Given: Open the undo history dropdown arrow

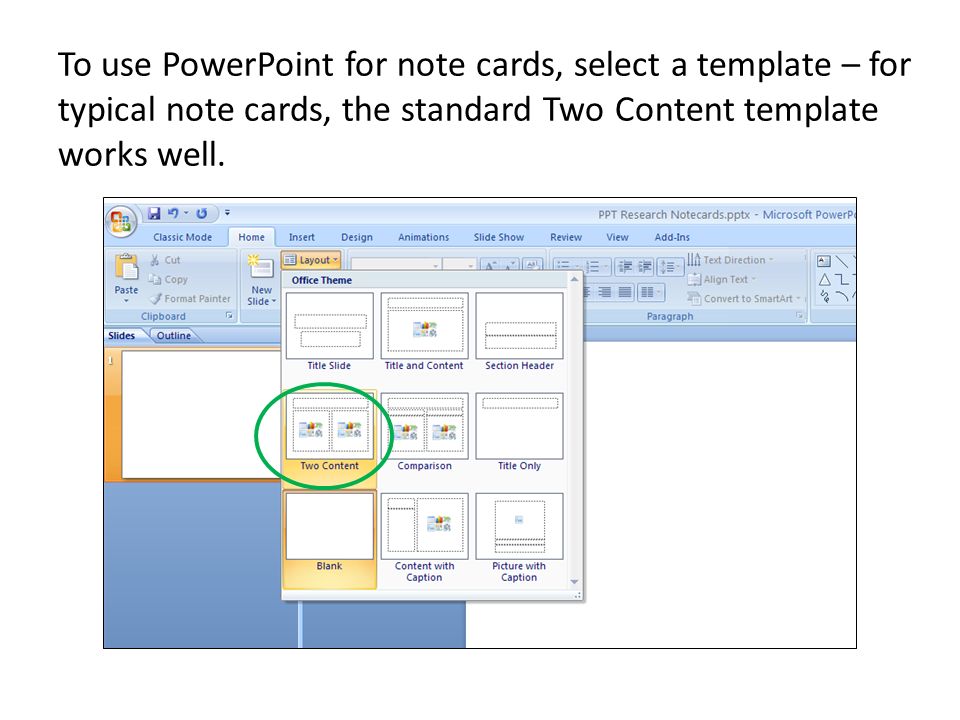Looking at the screenshot, I should (x=186, y=213).
